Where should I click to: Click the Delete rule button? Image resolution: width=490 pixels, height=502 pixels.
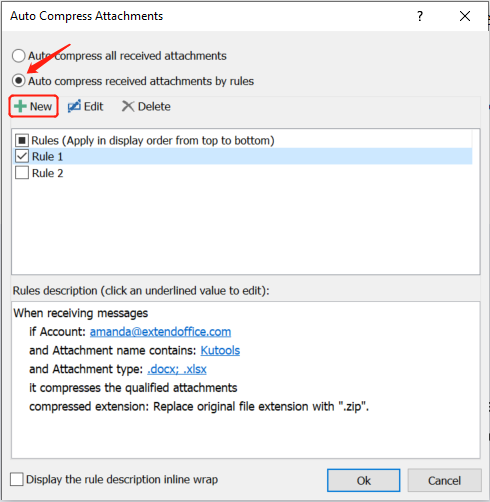click(146, 106)
